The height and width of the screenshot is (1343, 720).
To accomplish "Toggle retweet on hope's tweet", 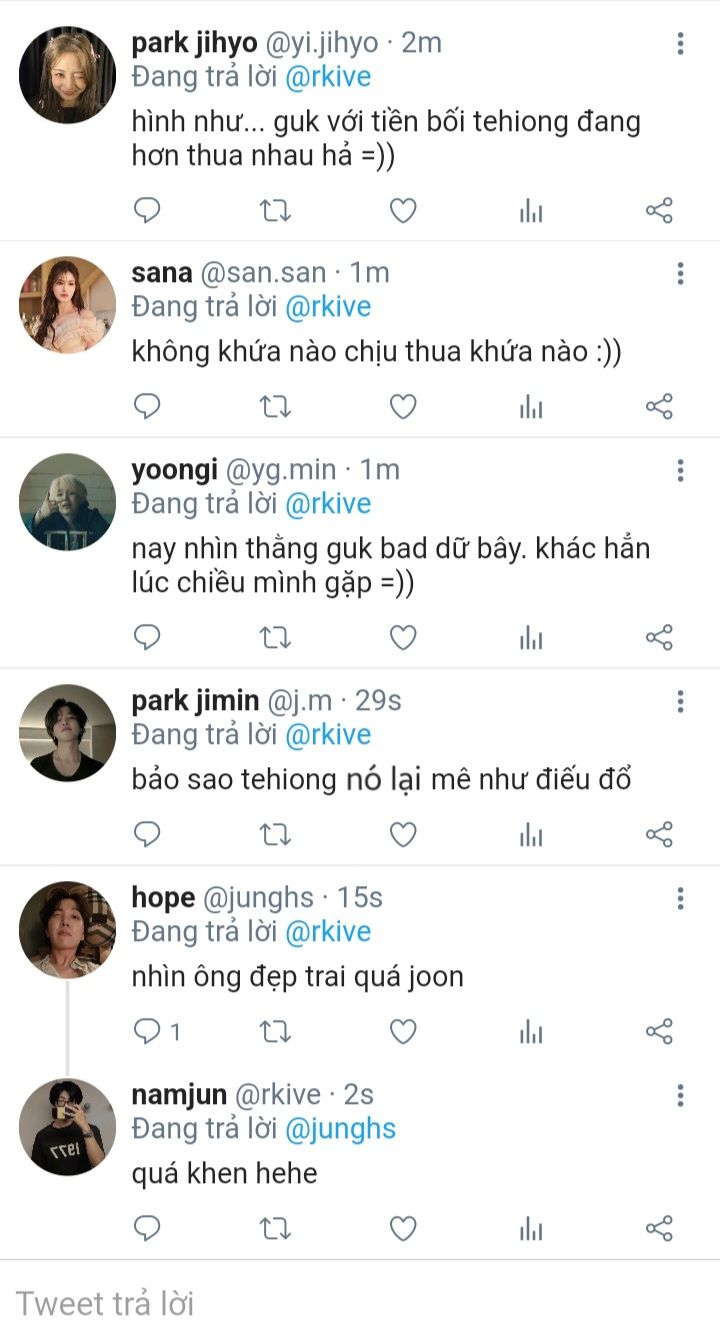I will (x=276, y=1031).
